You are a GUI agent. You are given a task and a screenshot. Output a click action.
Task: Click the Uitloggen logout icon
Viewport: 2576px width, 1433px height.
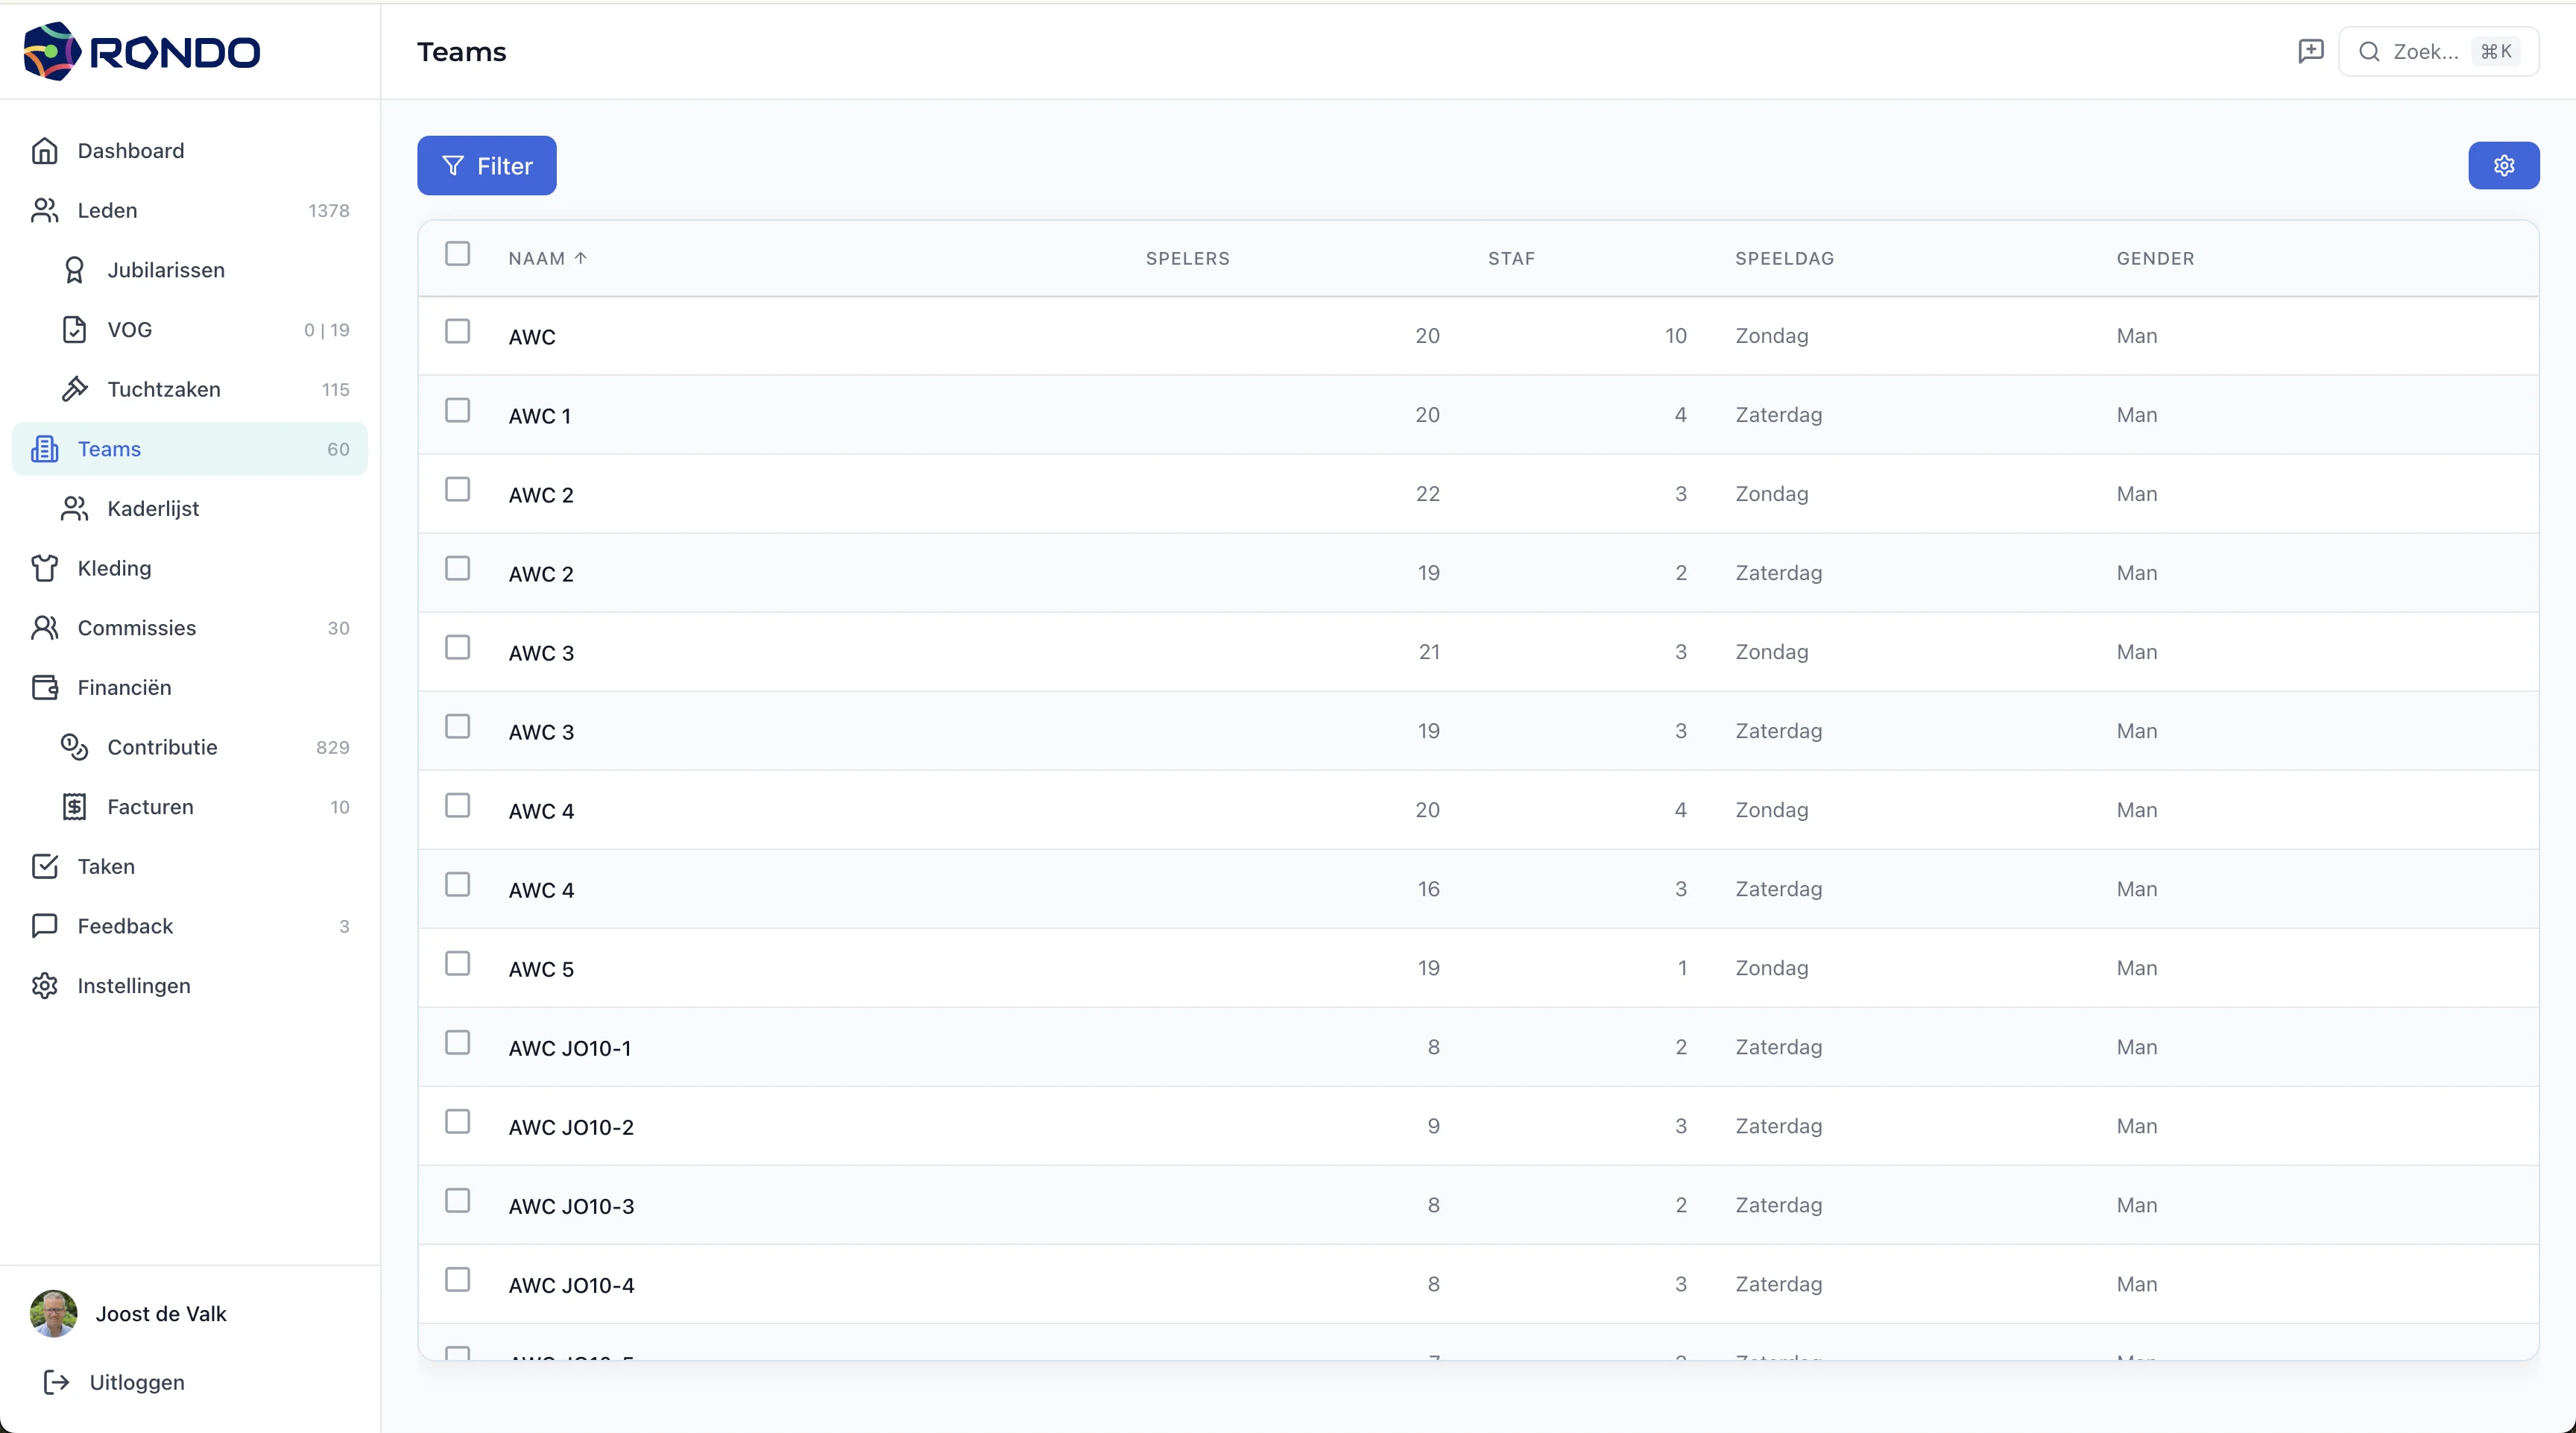(57, 1382)
